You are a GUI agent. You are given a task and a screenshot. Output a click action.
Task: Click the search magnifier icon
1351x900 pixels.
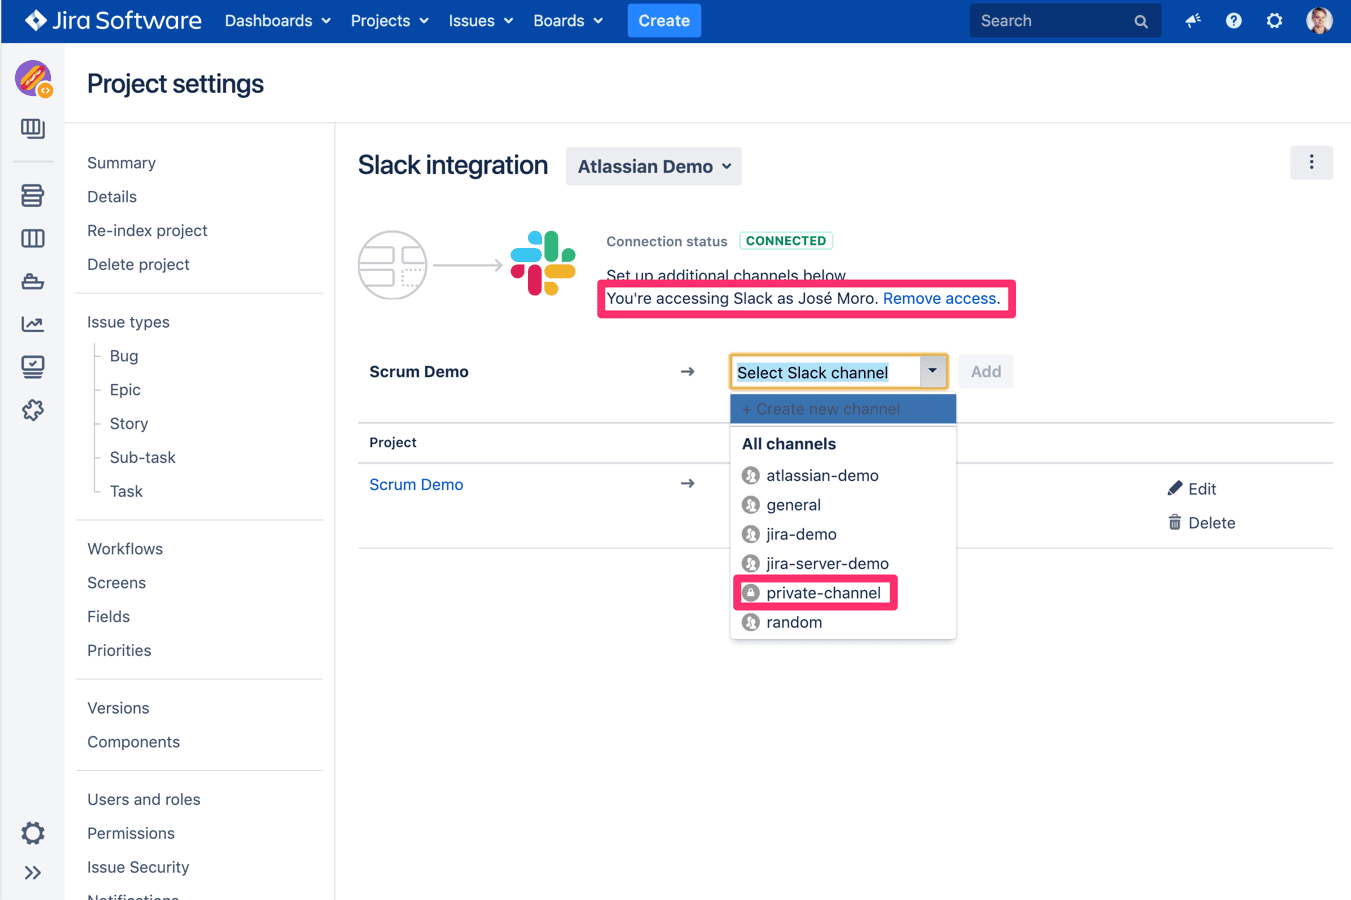(1141, 21)
